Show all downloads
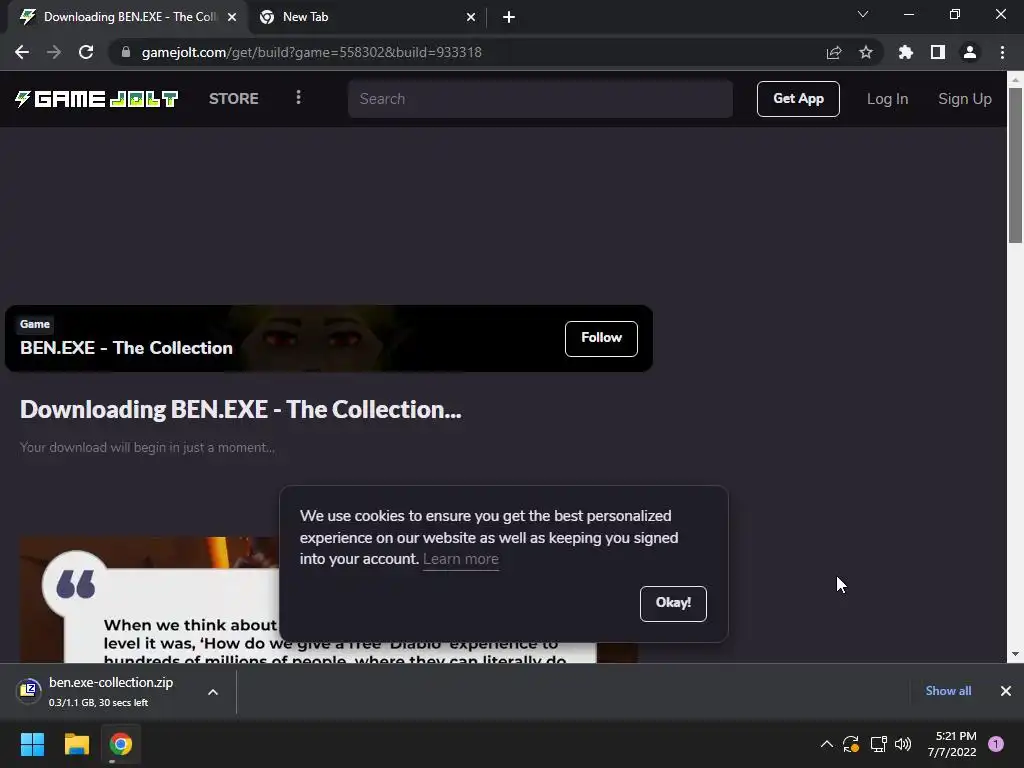 point(948,691)
